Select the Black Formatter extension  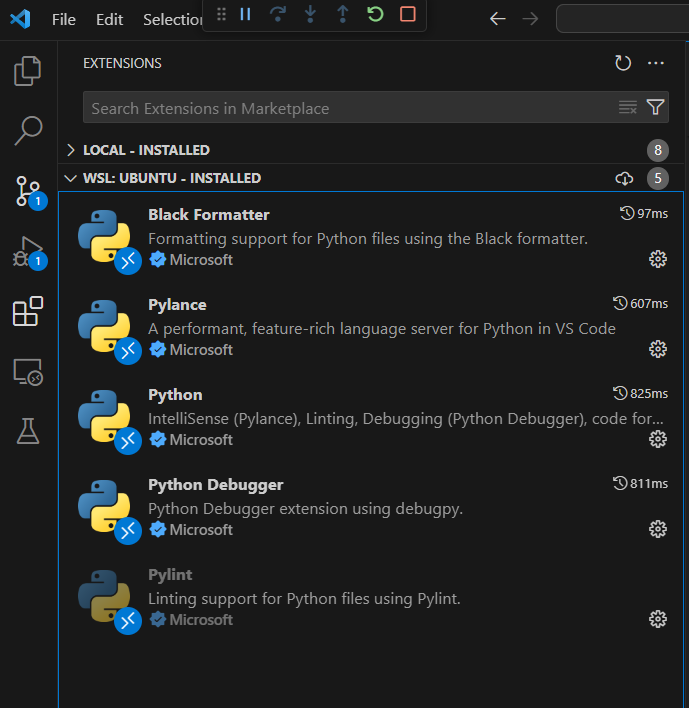click(371, 238)
